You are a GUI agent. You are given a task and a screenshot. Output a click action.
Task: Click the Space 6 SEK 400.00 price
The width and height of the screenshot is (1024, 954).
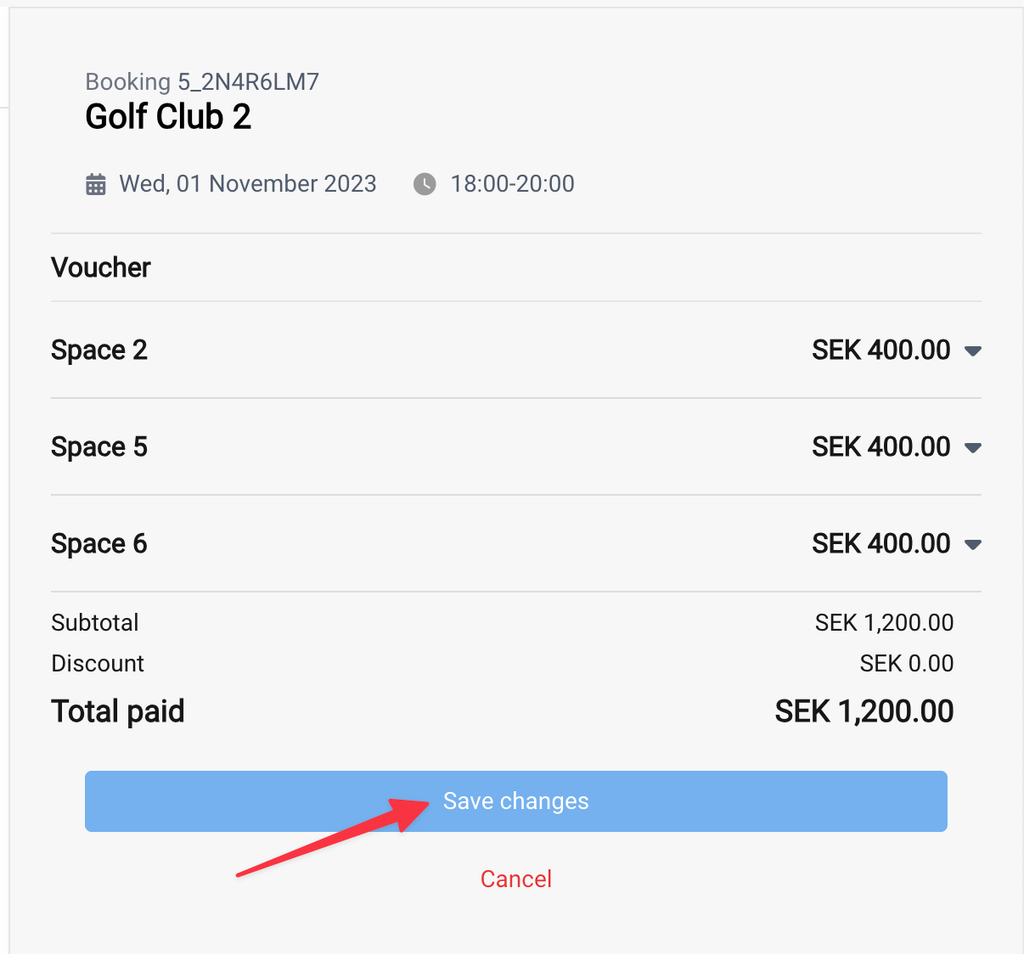881,543
